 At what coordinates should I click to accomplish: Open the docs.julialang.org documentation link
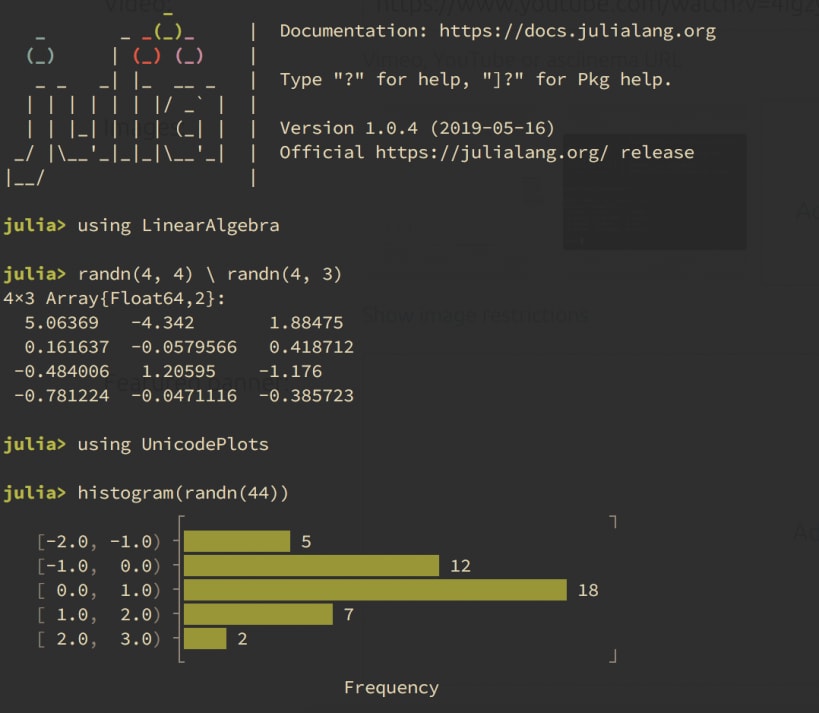[577, 31]
